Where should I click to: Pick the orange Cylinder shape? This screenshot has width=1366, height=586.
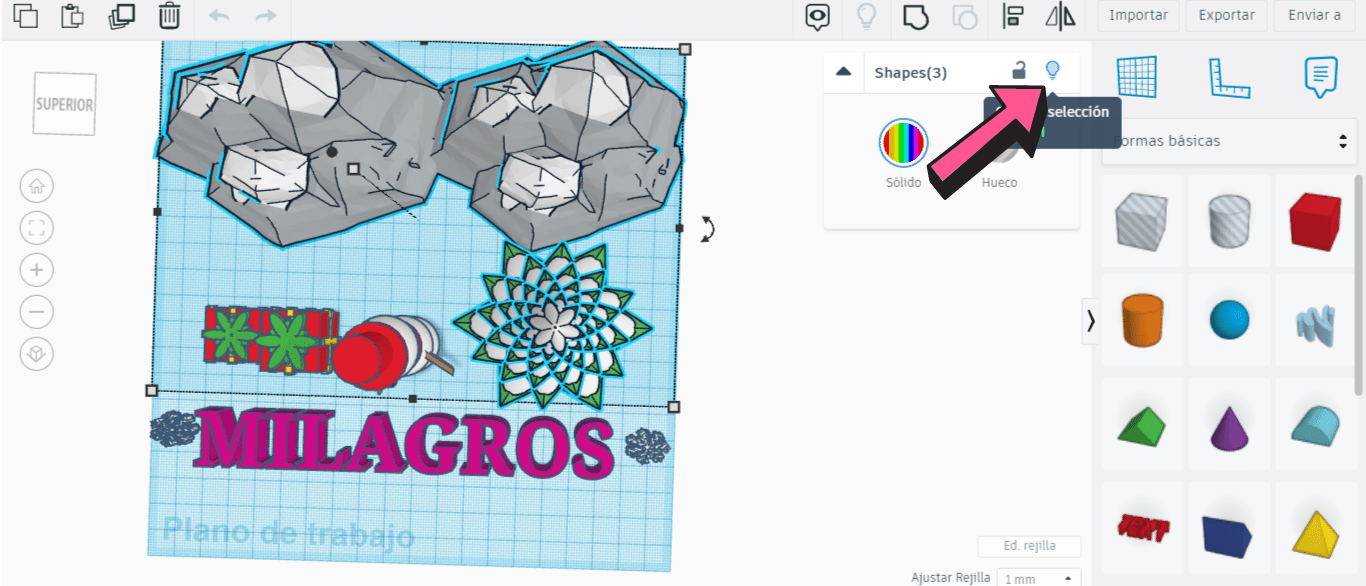pyautogui.click(x=1143, y=320)
